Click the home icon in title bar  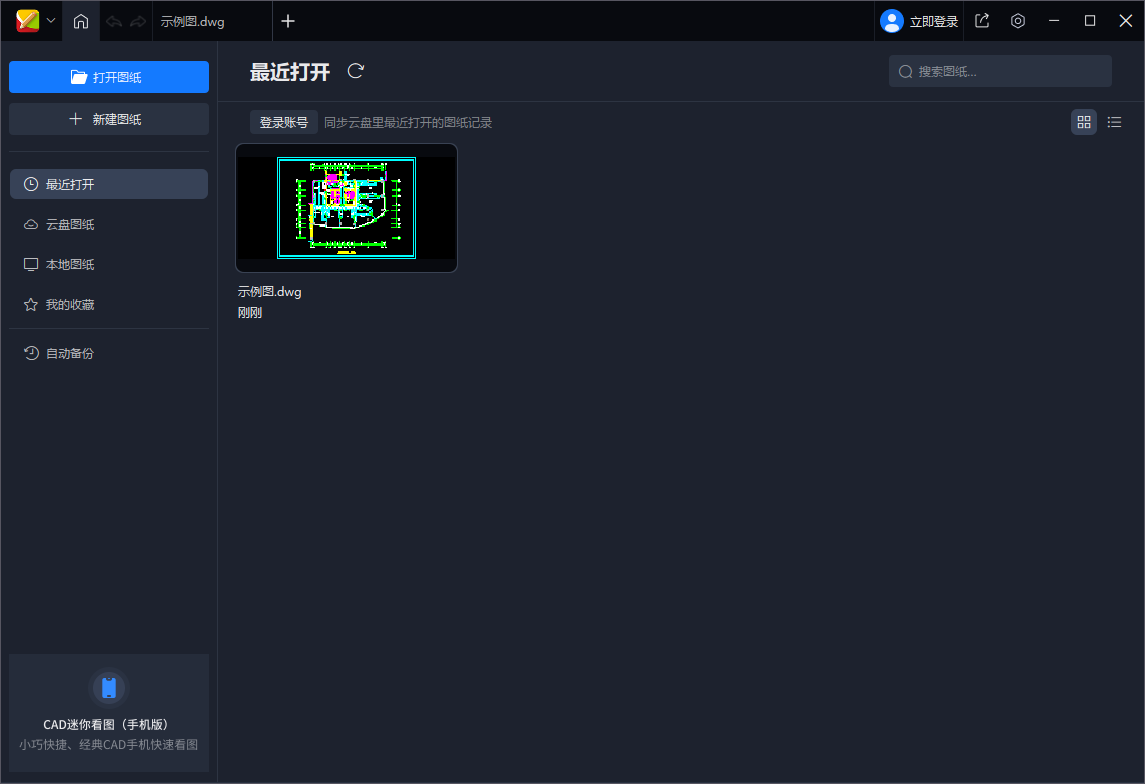point(81,21)
